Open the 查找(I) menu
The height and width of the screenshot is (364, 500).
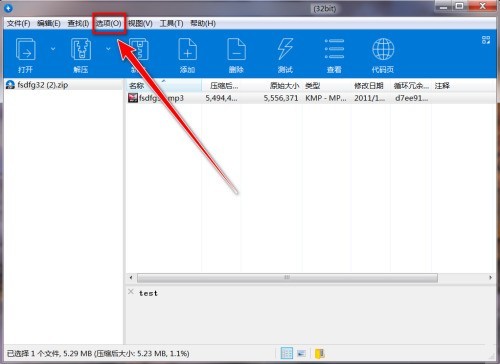(78, 23)
